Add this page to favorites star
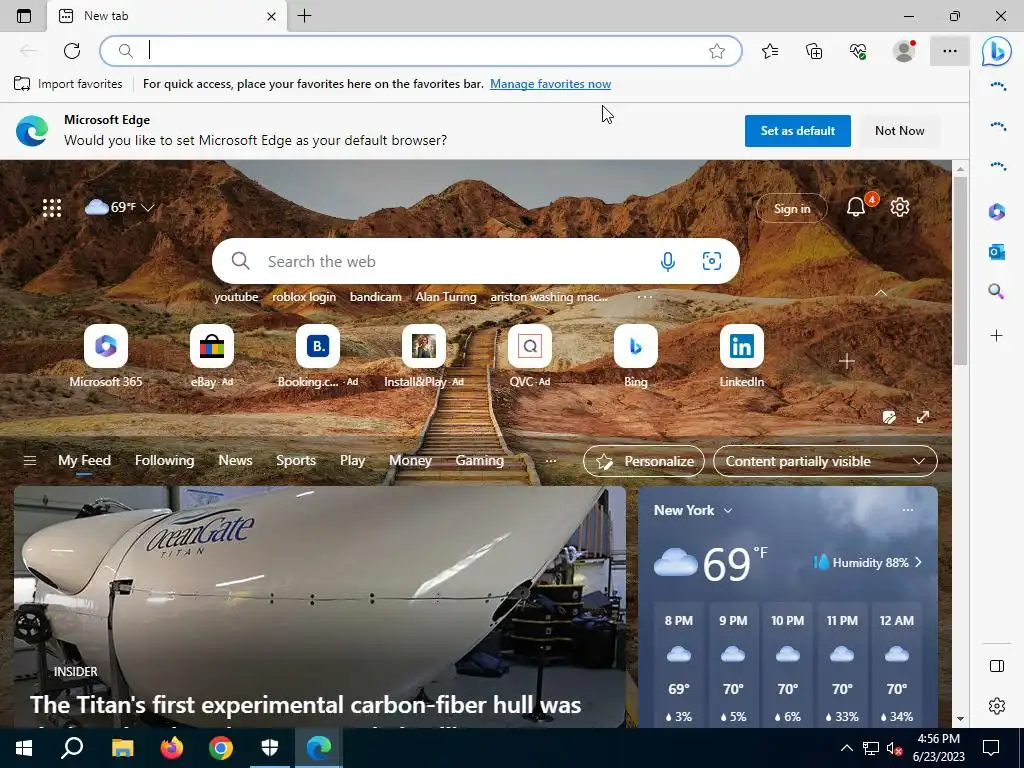 point(716,51)
